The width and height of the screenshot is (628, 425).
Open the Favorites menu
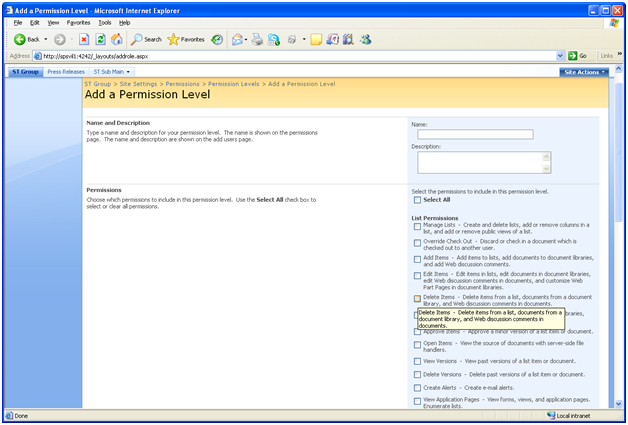(78, 23)
